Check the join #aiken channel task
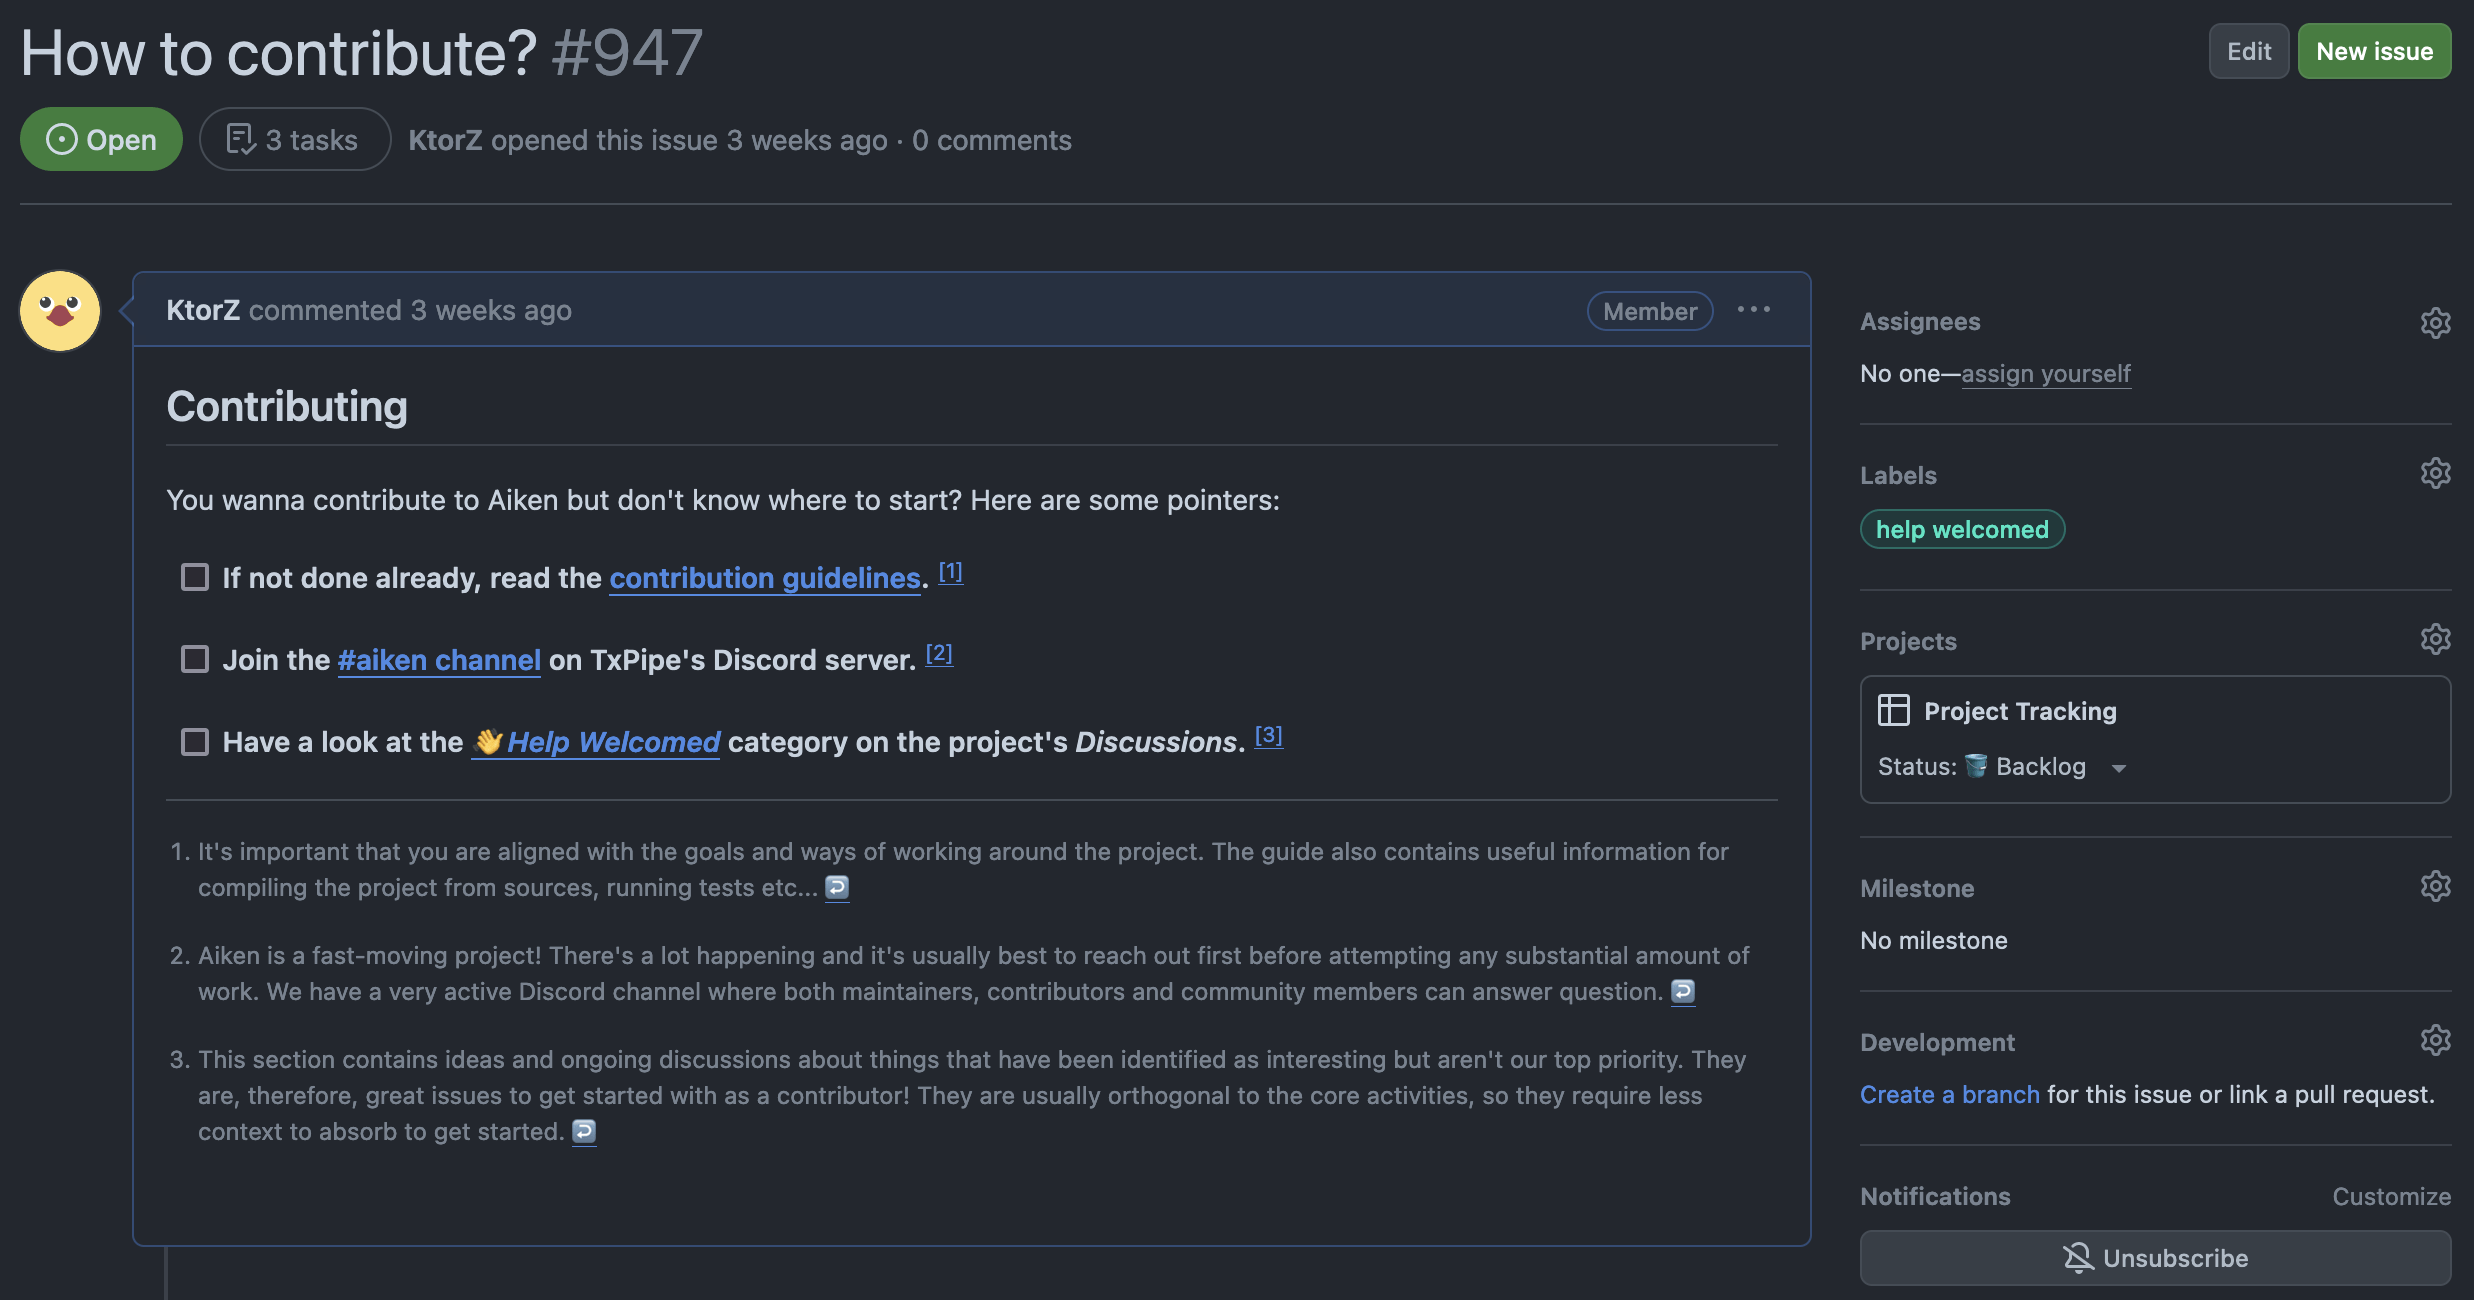The width and height of the screenshot is (2474, 1300). coord(195,659)
